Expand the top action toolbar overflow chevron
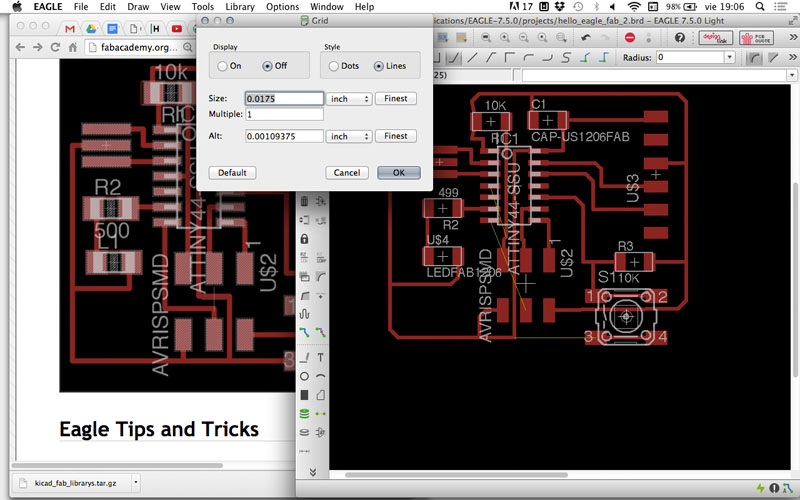Screen dimensions: 800x500 tap(792, 37)
